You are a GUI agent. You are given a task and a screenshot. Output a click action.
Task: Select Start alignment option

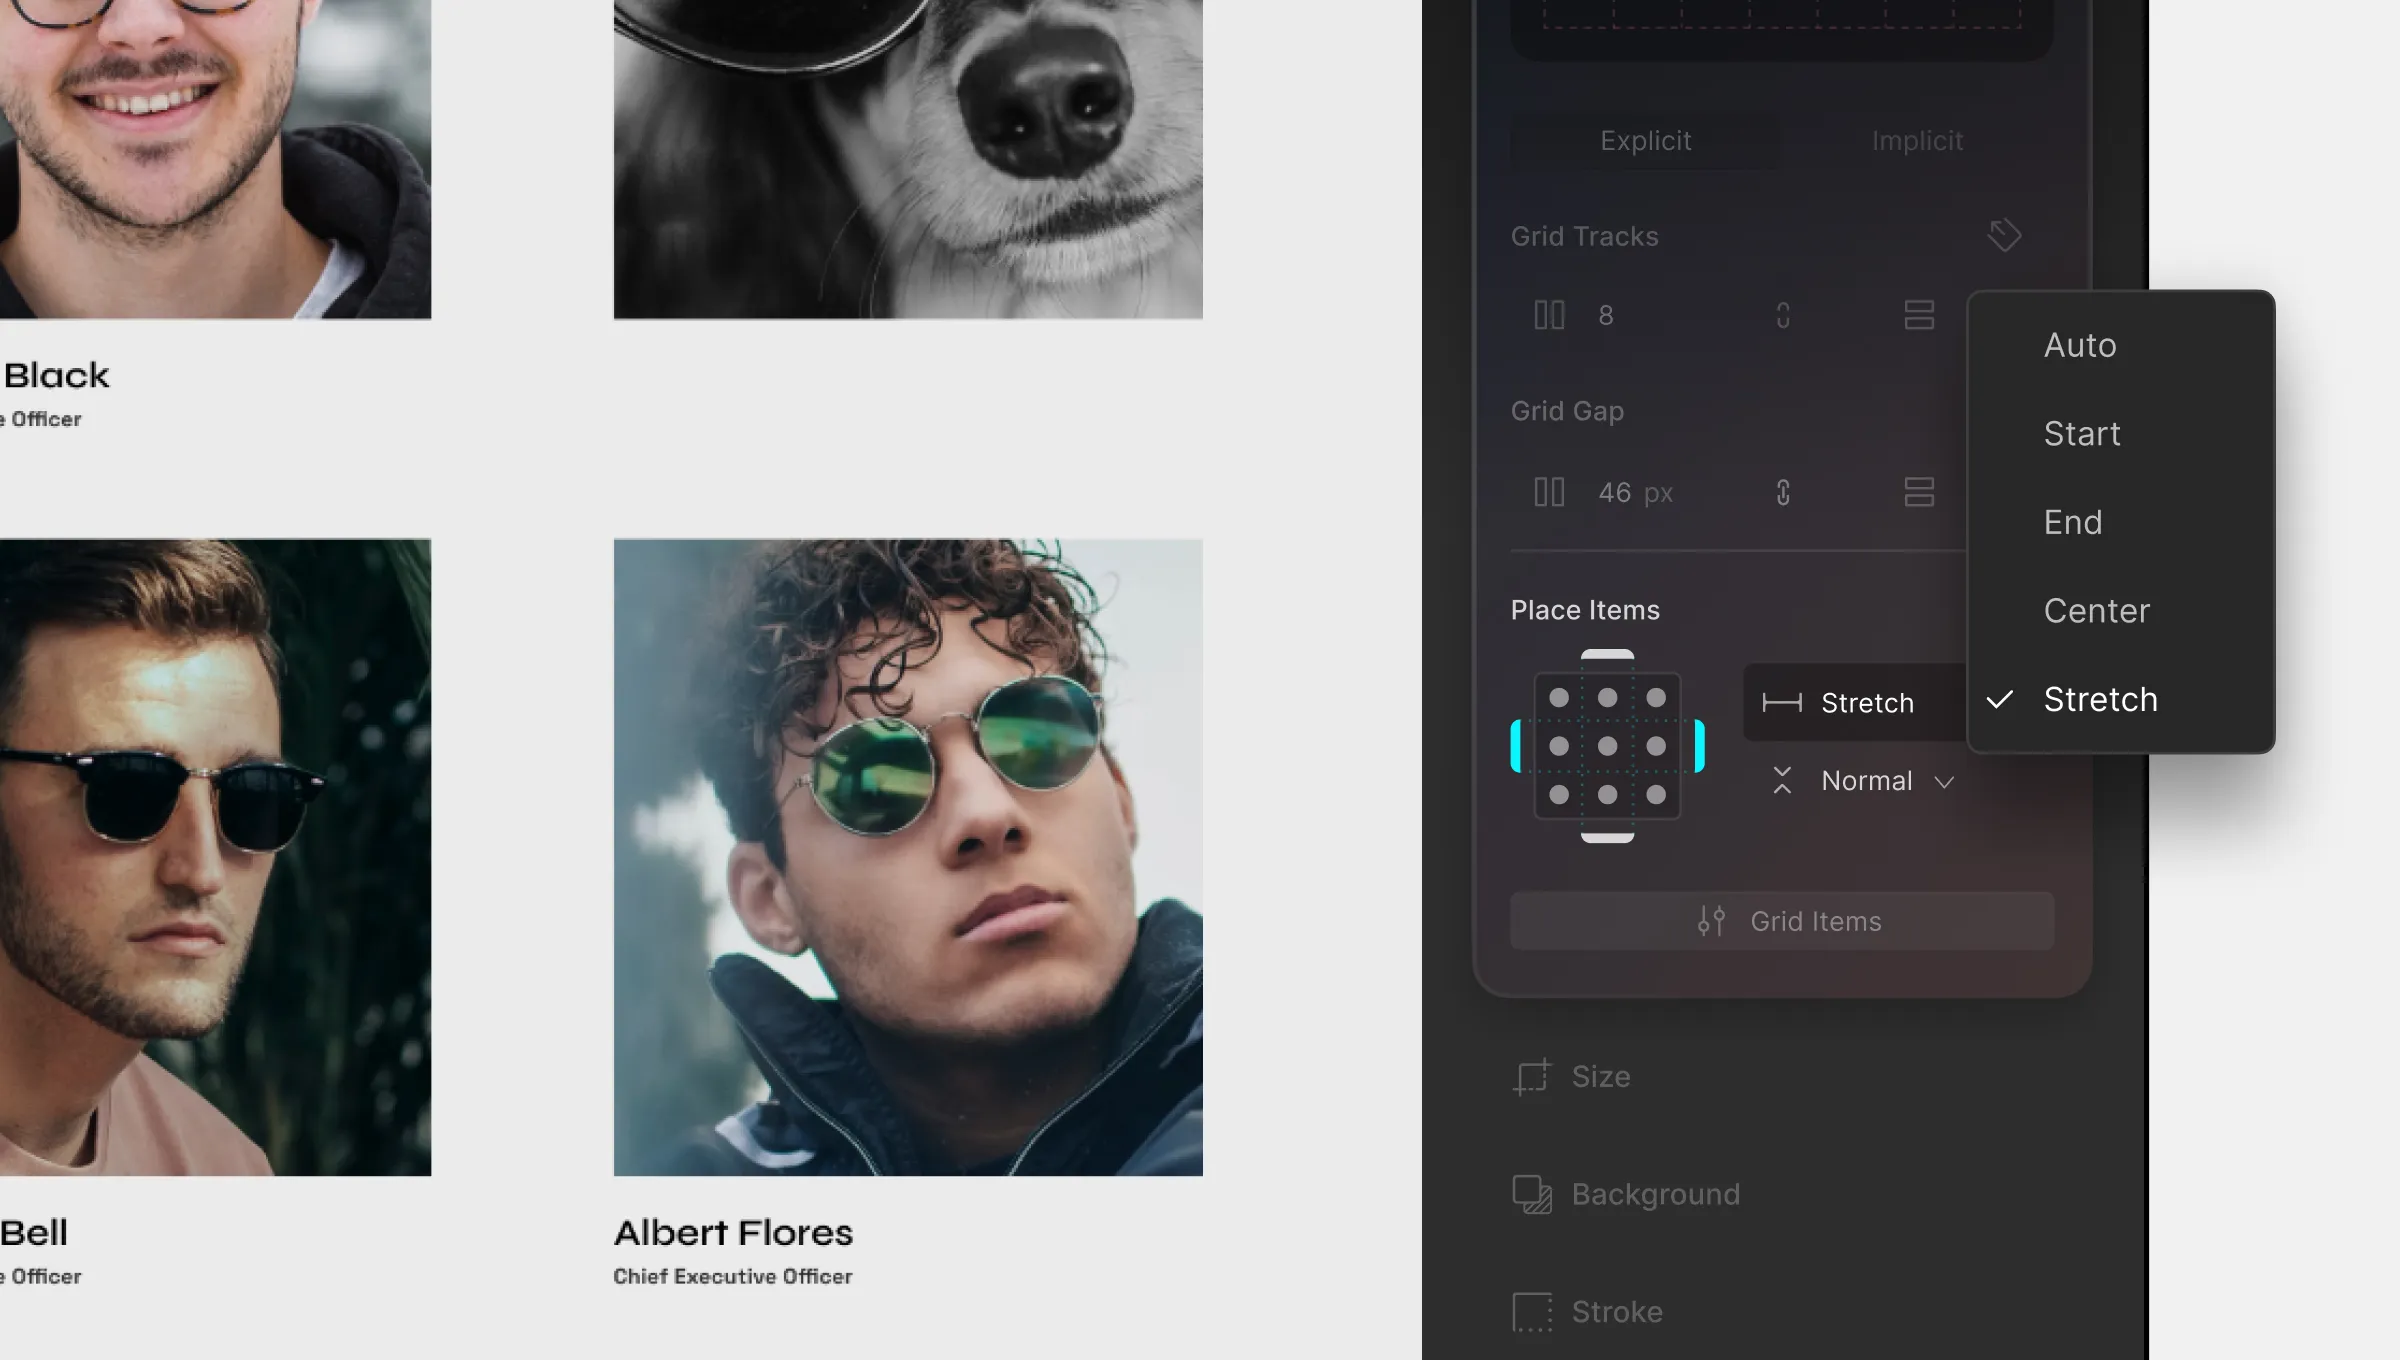click(x=2082, y=434)
